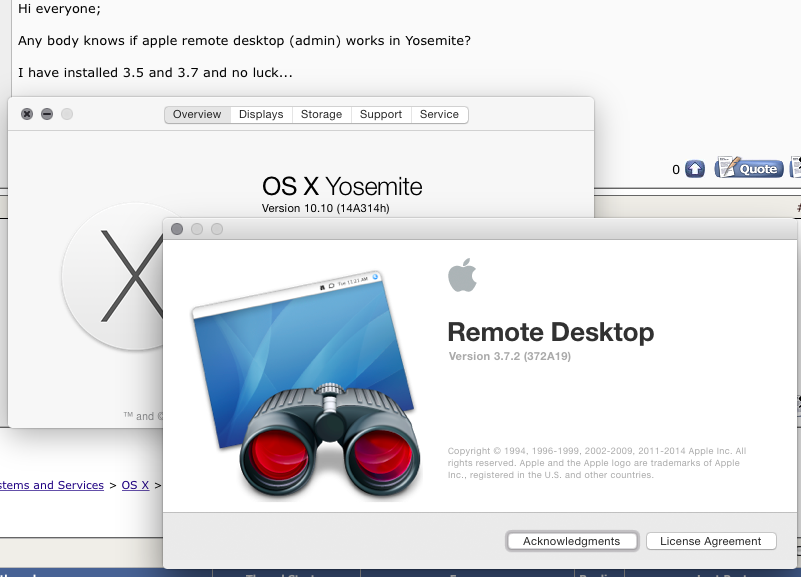Screen dimensions: 801x577
Task: Click the gray Apple logo
Action: (462, 275)
